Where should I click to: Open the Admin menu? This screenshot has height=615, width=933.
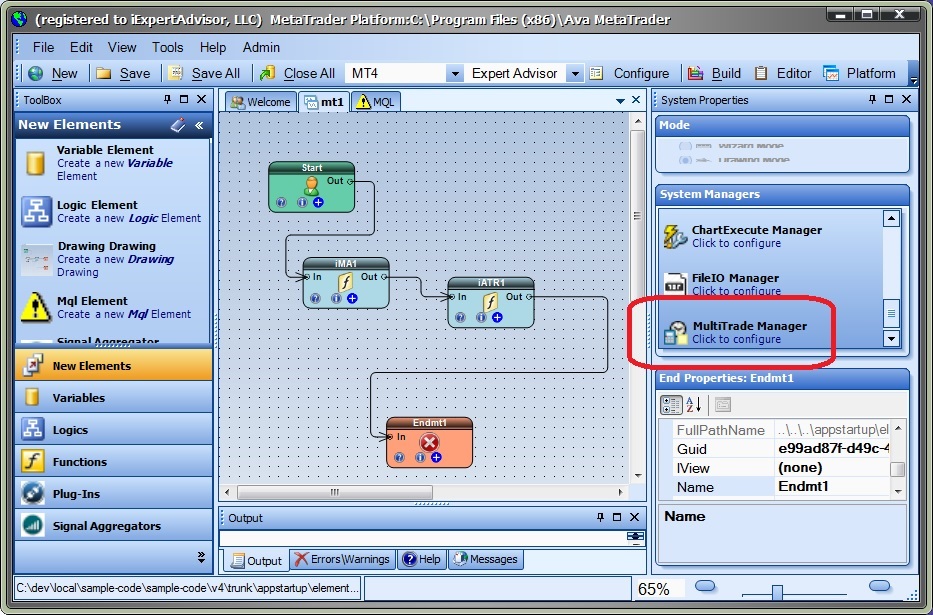point(261,47)
